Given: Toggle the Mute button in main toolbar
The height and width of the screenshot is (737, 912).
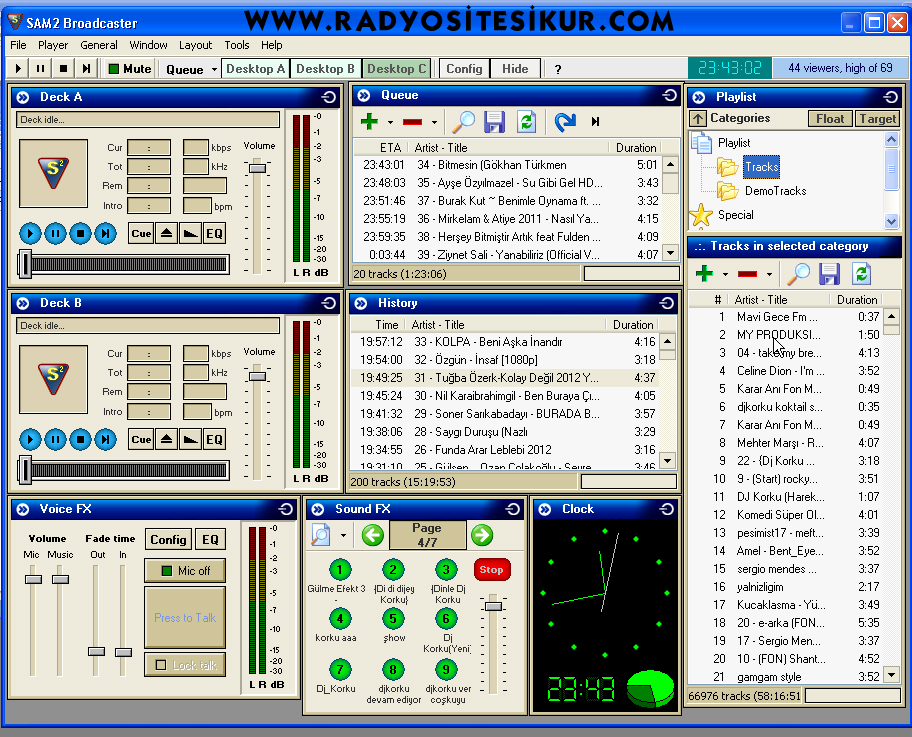Looking at the screenshot, I should 130,69.
